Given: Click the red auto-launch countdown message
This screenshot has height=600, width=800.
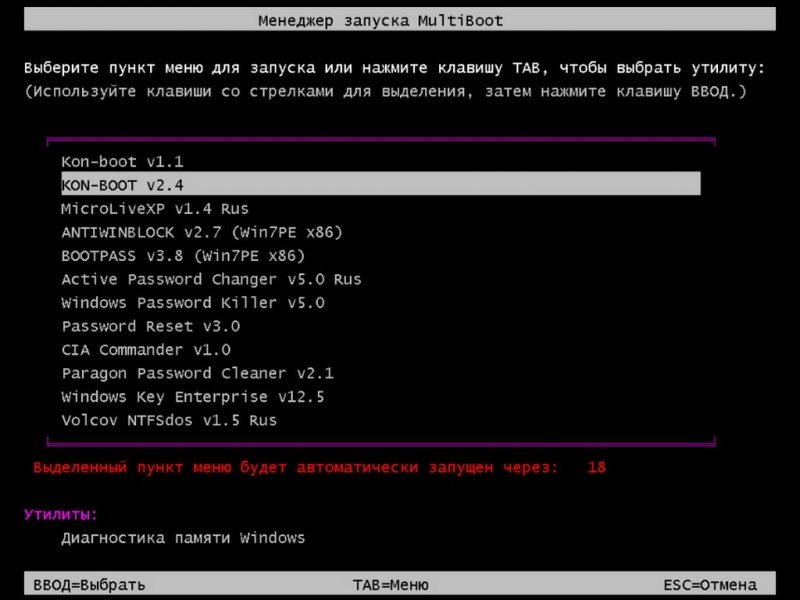Looking at the screenshot, I should pos(295,467).
